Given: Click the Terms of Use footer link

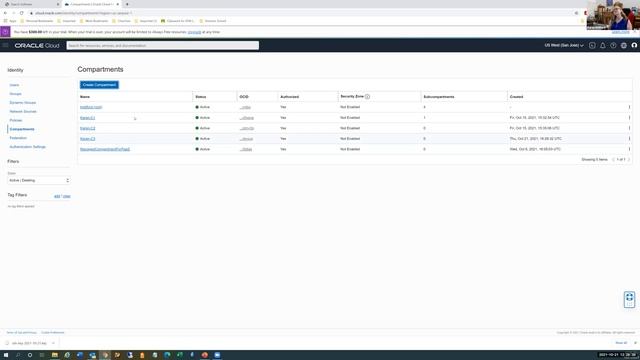Looking at the screenshot, I should point(22,333).
